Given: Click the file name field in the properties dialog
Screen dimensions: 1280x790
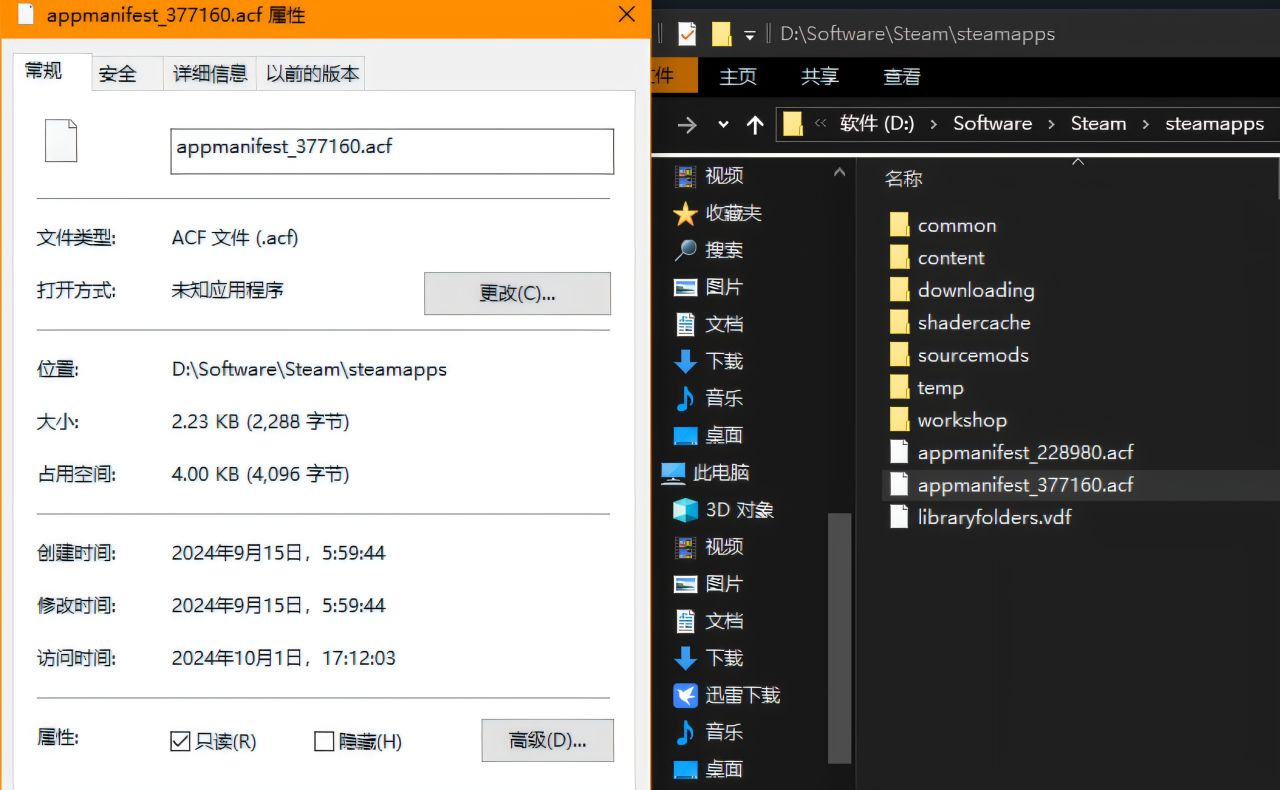Looking at the screenshot, I should pyautogui.click(x=392, y=151).
